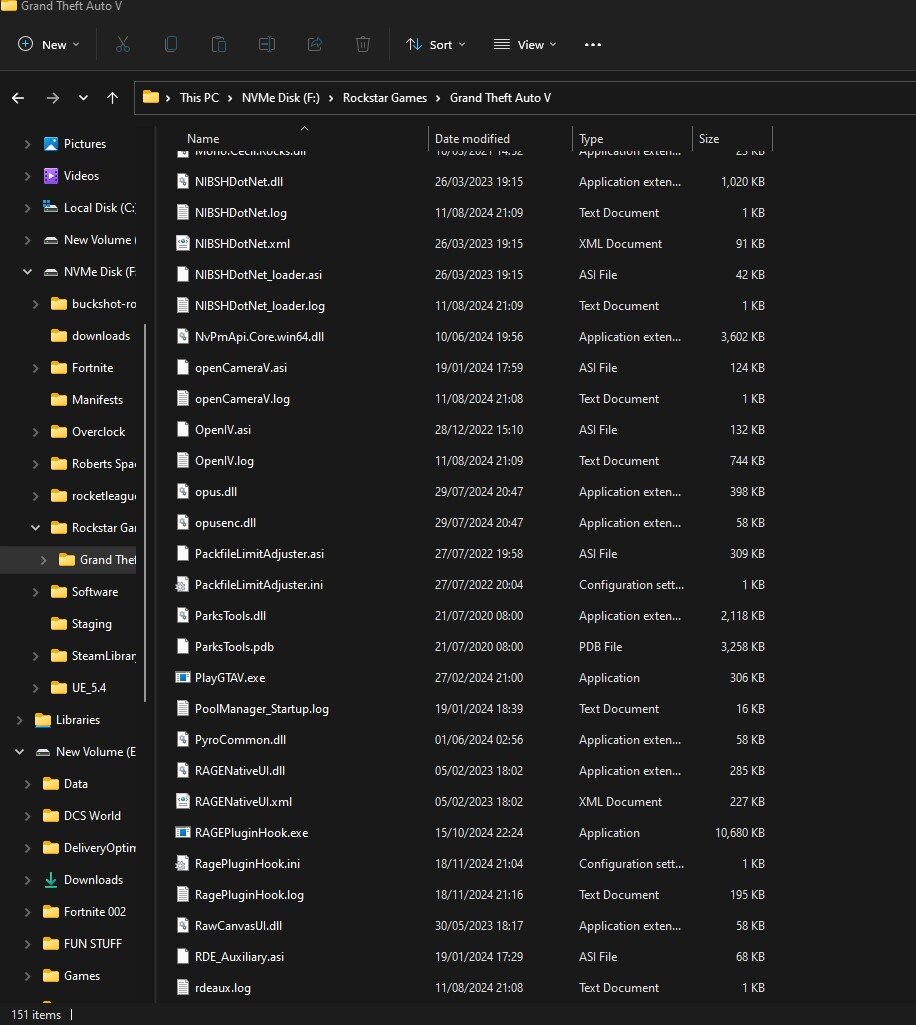Click the Delete trash can icon
The image size is (916, 1025).
(363, 45)
